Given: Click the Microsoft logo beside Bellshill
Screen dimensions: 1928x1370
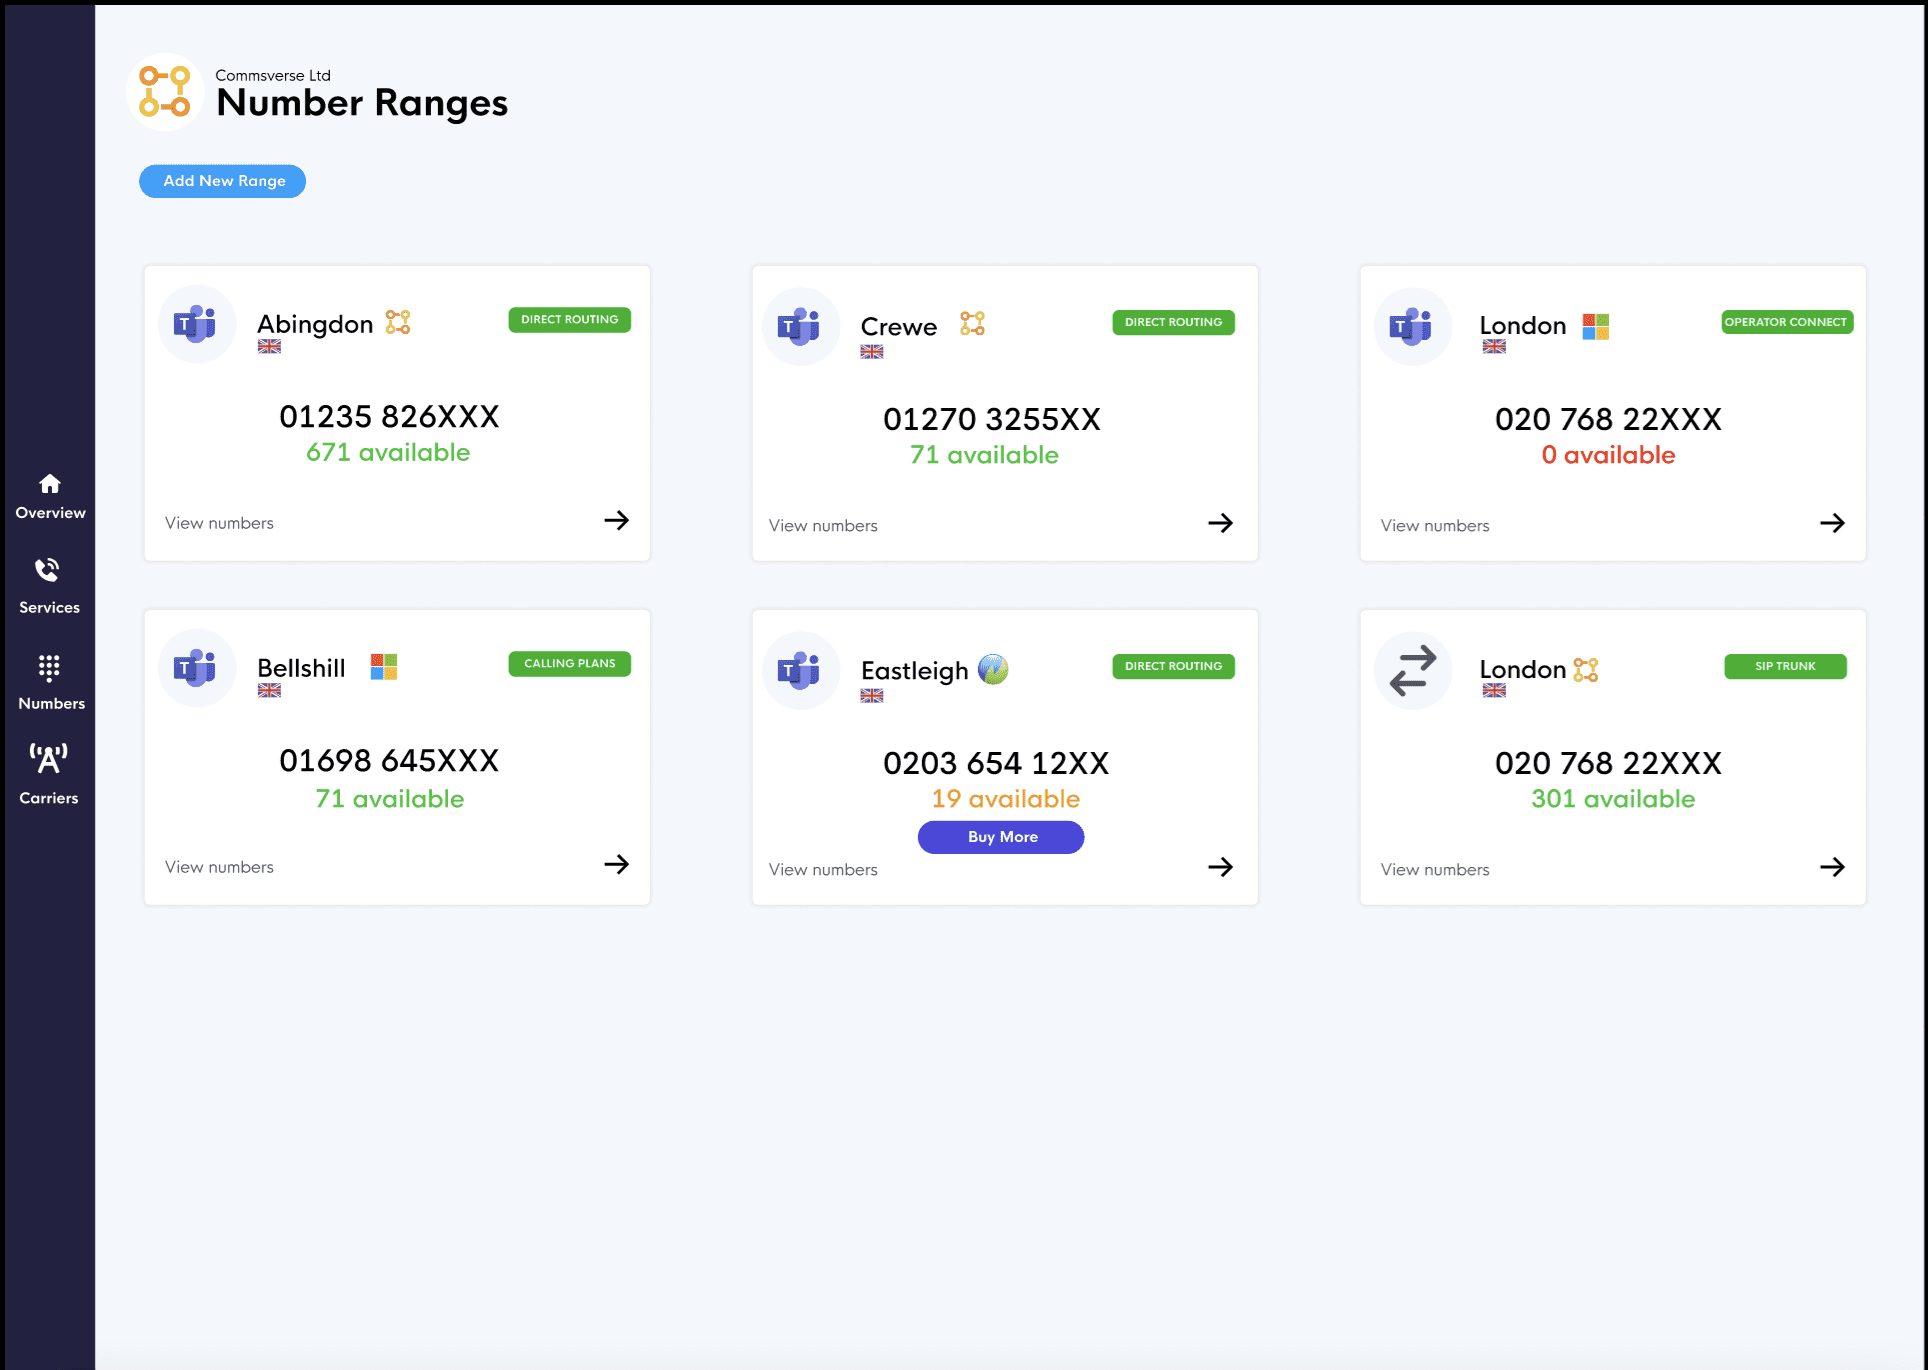Looking at the screenshot, I should pos(383,667).
